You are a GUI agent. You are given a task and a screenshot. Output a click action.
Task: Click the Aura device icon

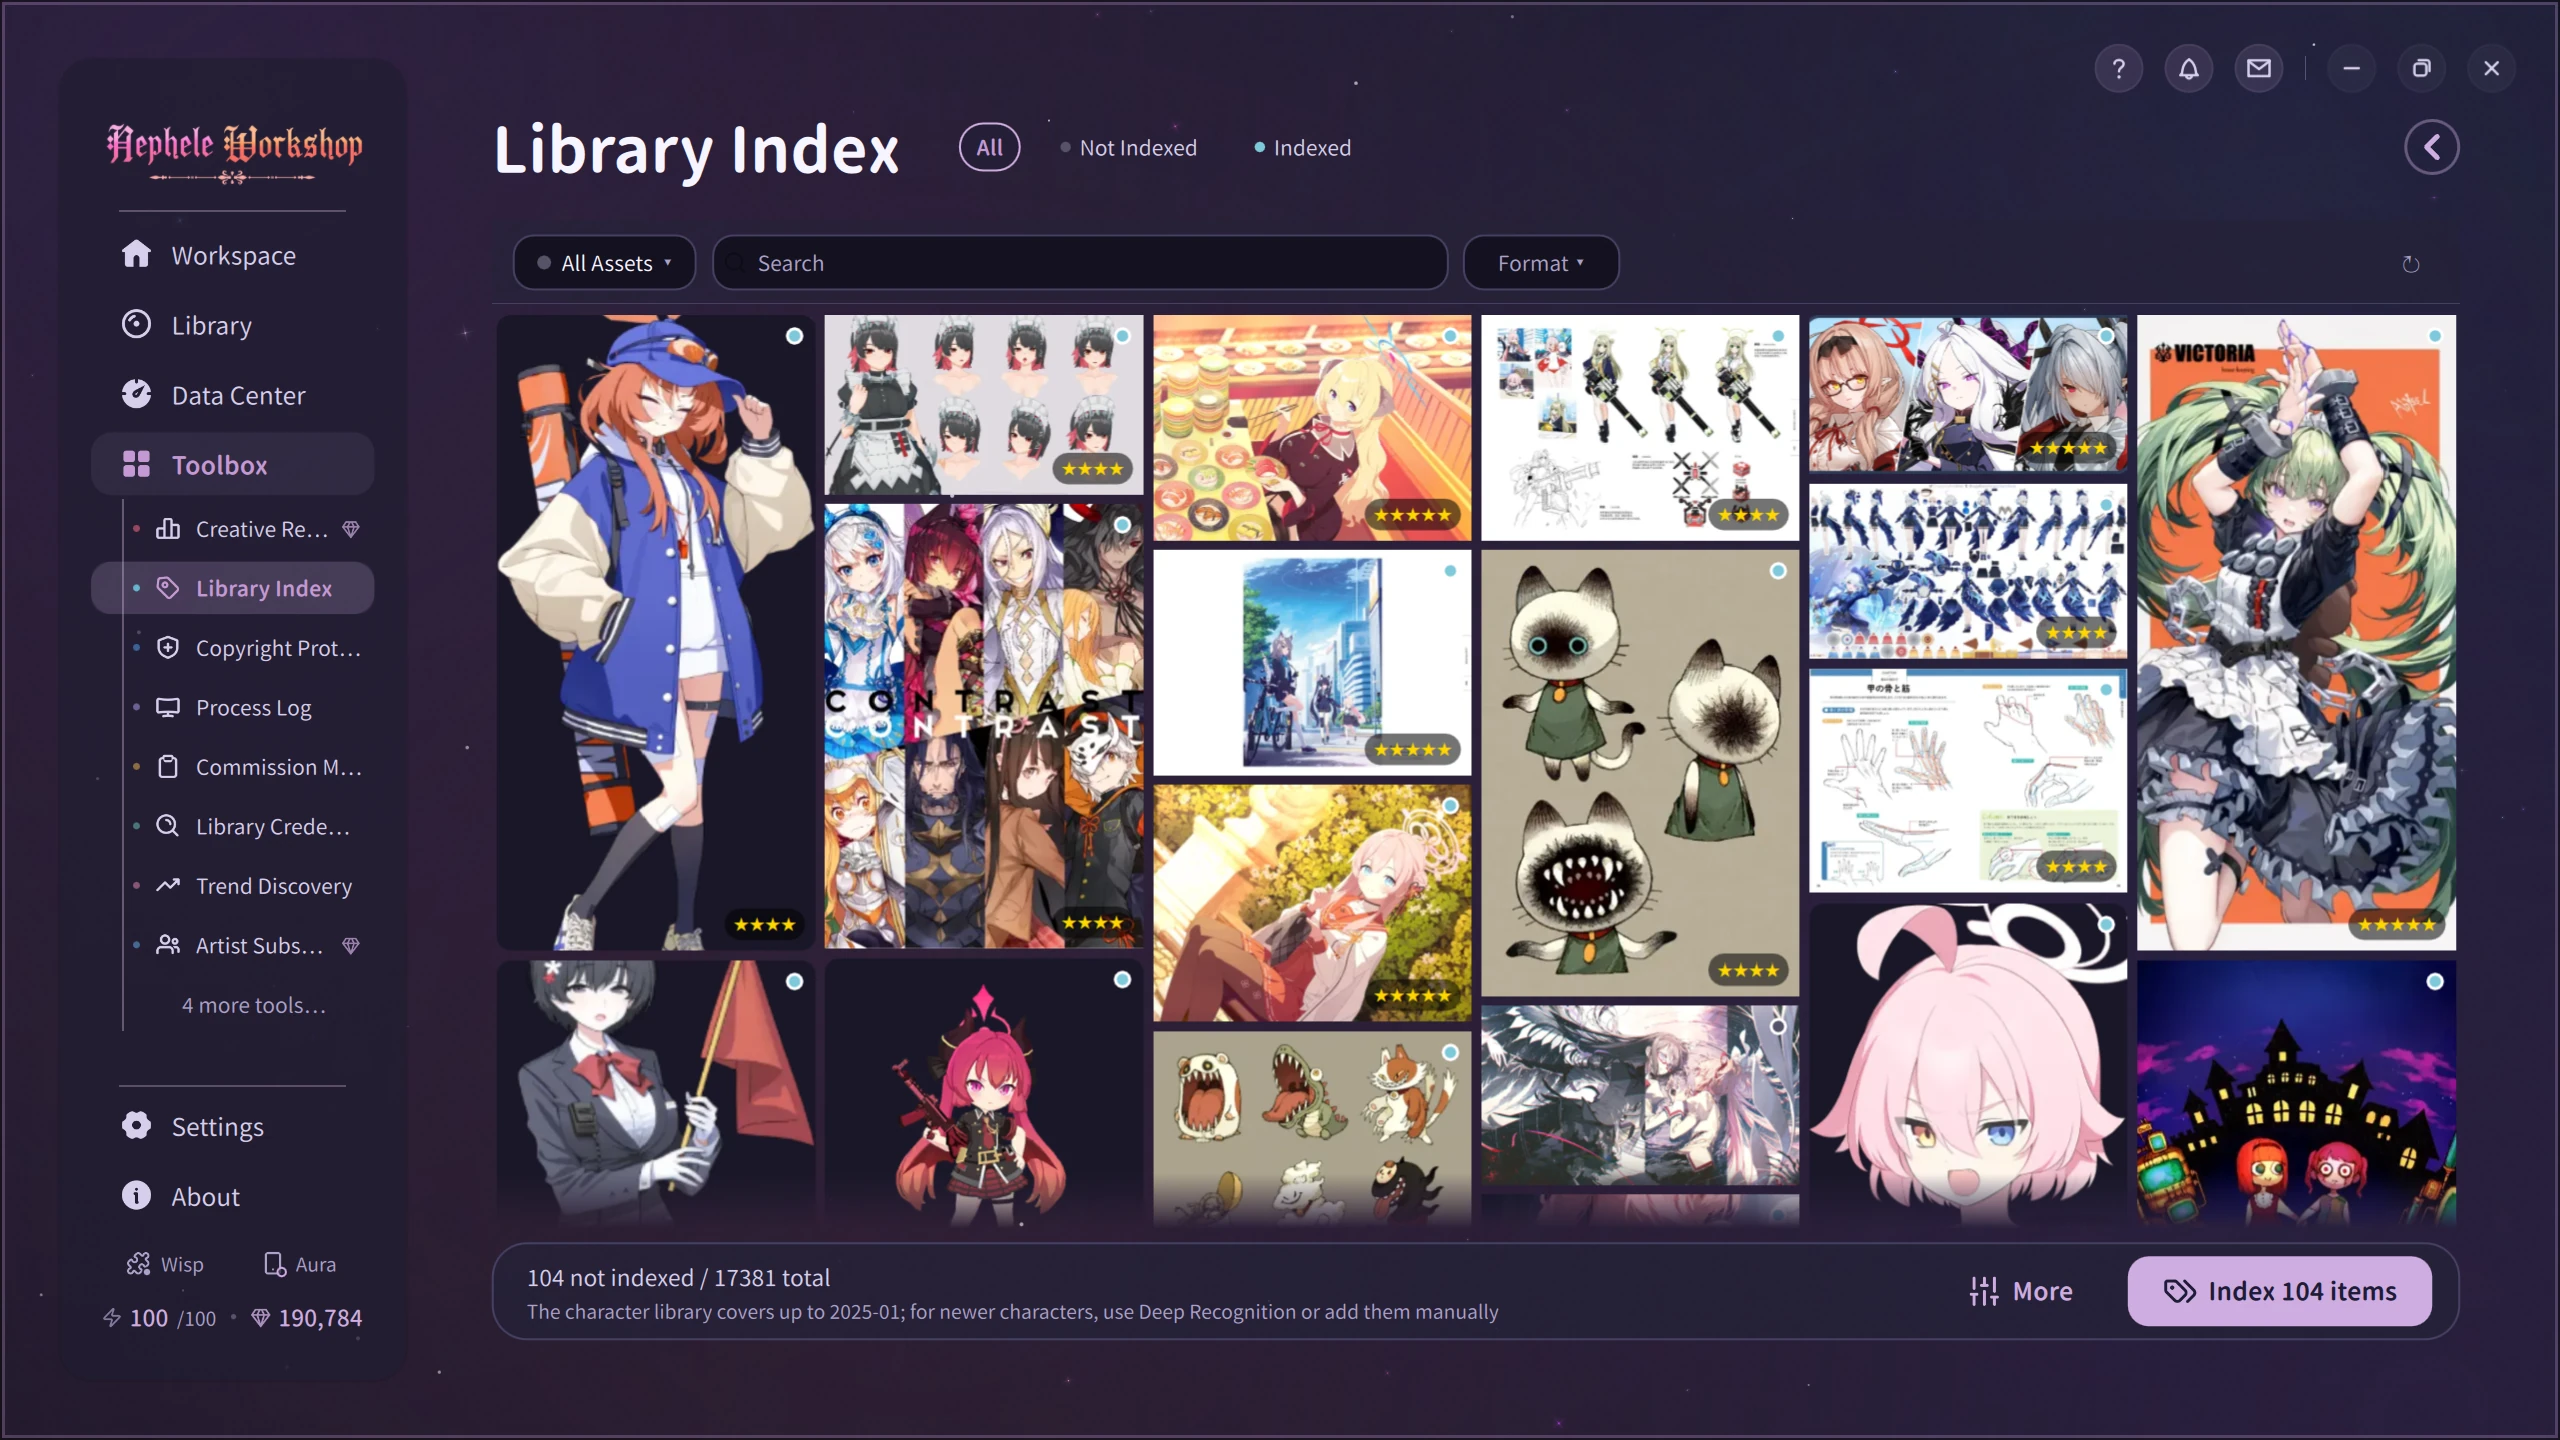pyautogui.click(x=274, y=1264)
